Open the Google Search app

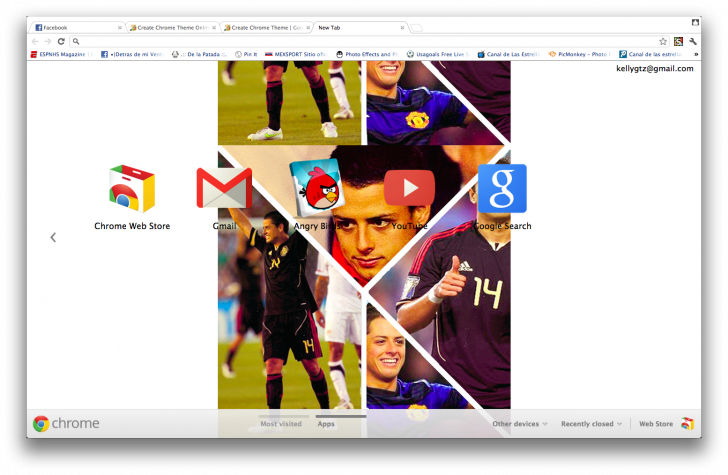pyautogui.click(x=502, y=190)
